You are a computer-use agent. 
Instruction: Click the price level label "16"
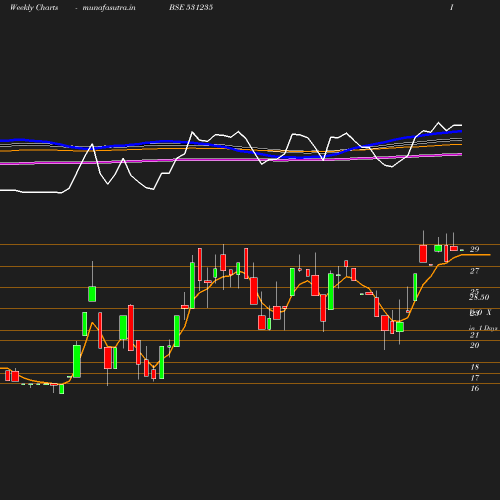(475, 388)
